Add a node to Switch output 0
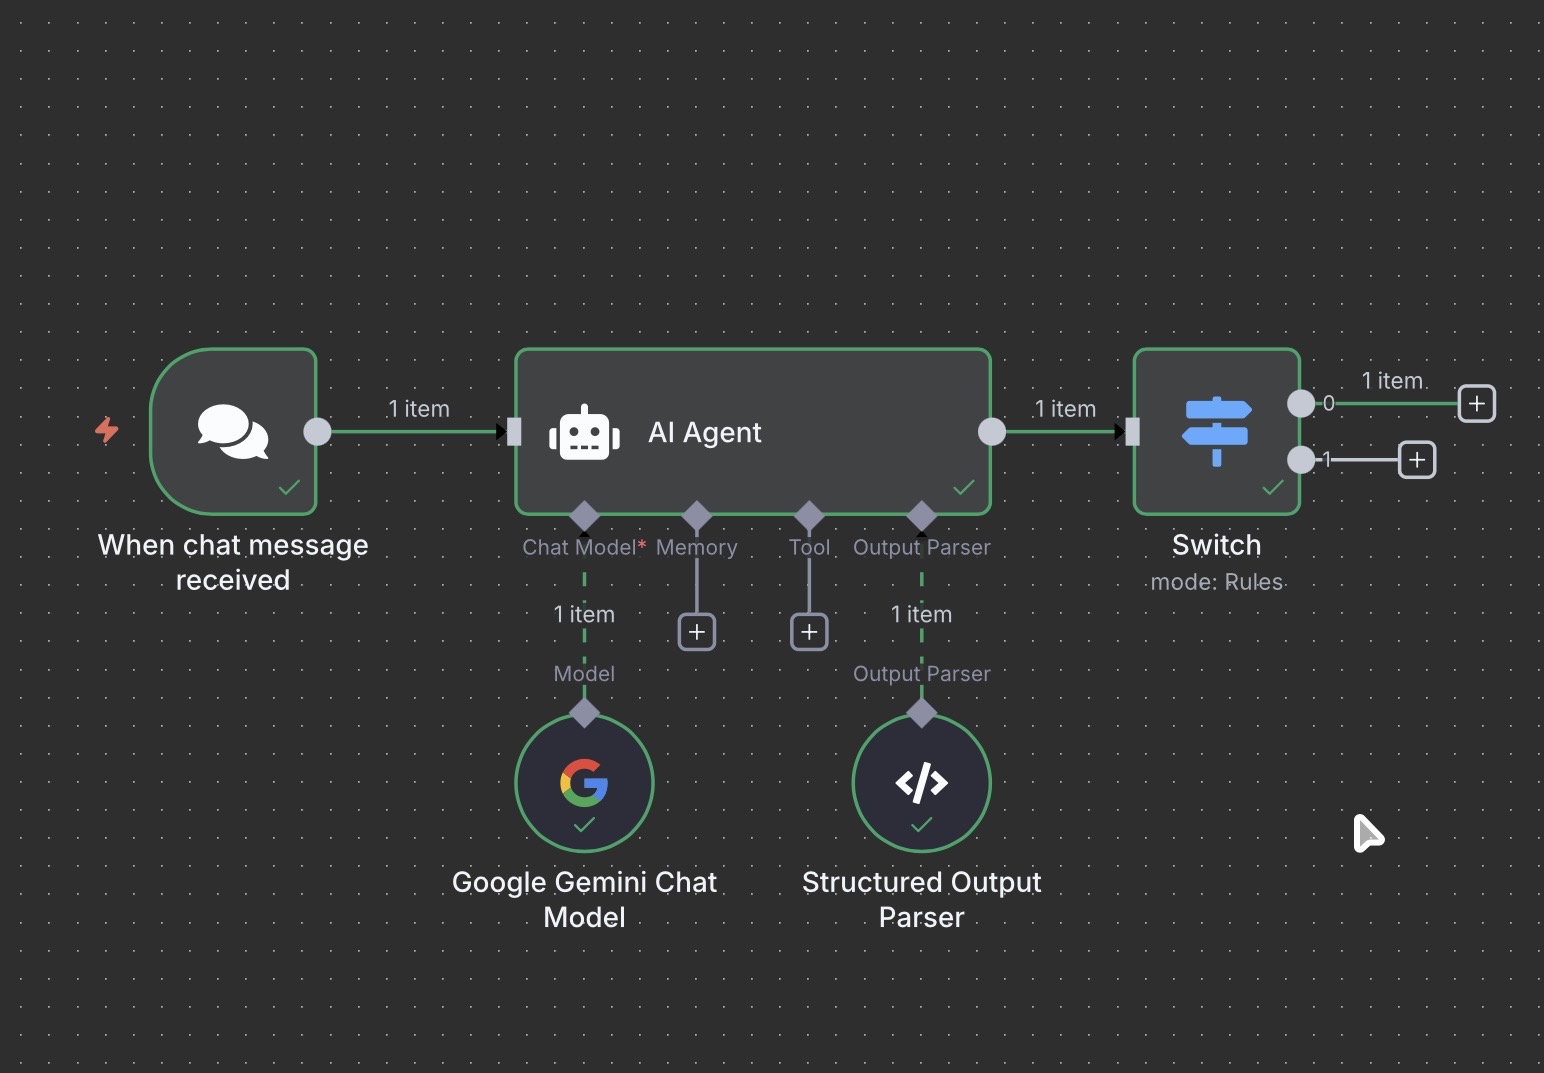 [x=1476, y=404]
